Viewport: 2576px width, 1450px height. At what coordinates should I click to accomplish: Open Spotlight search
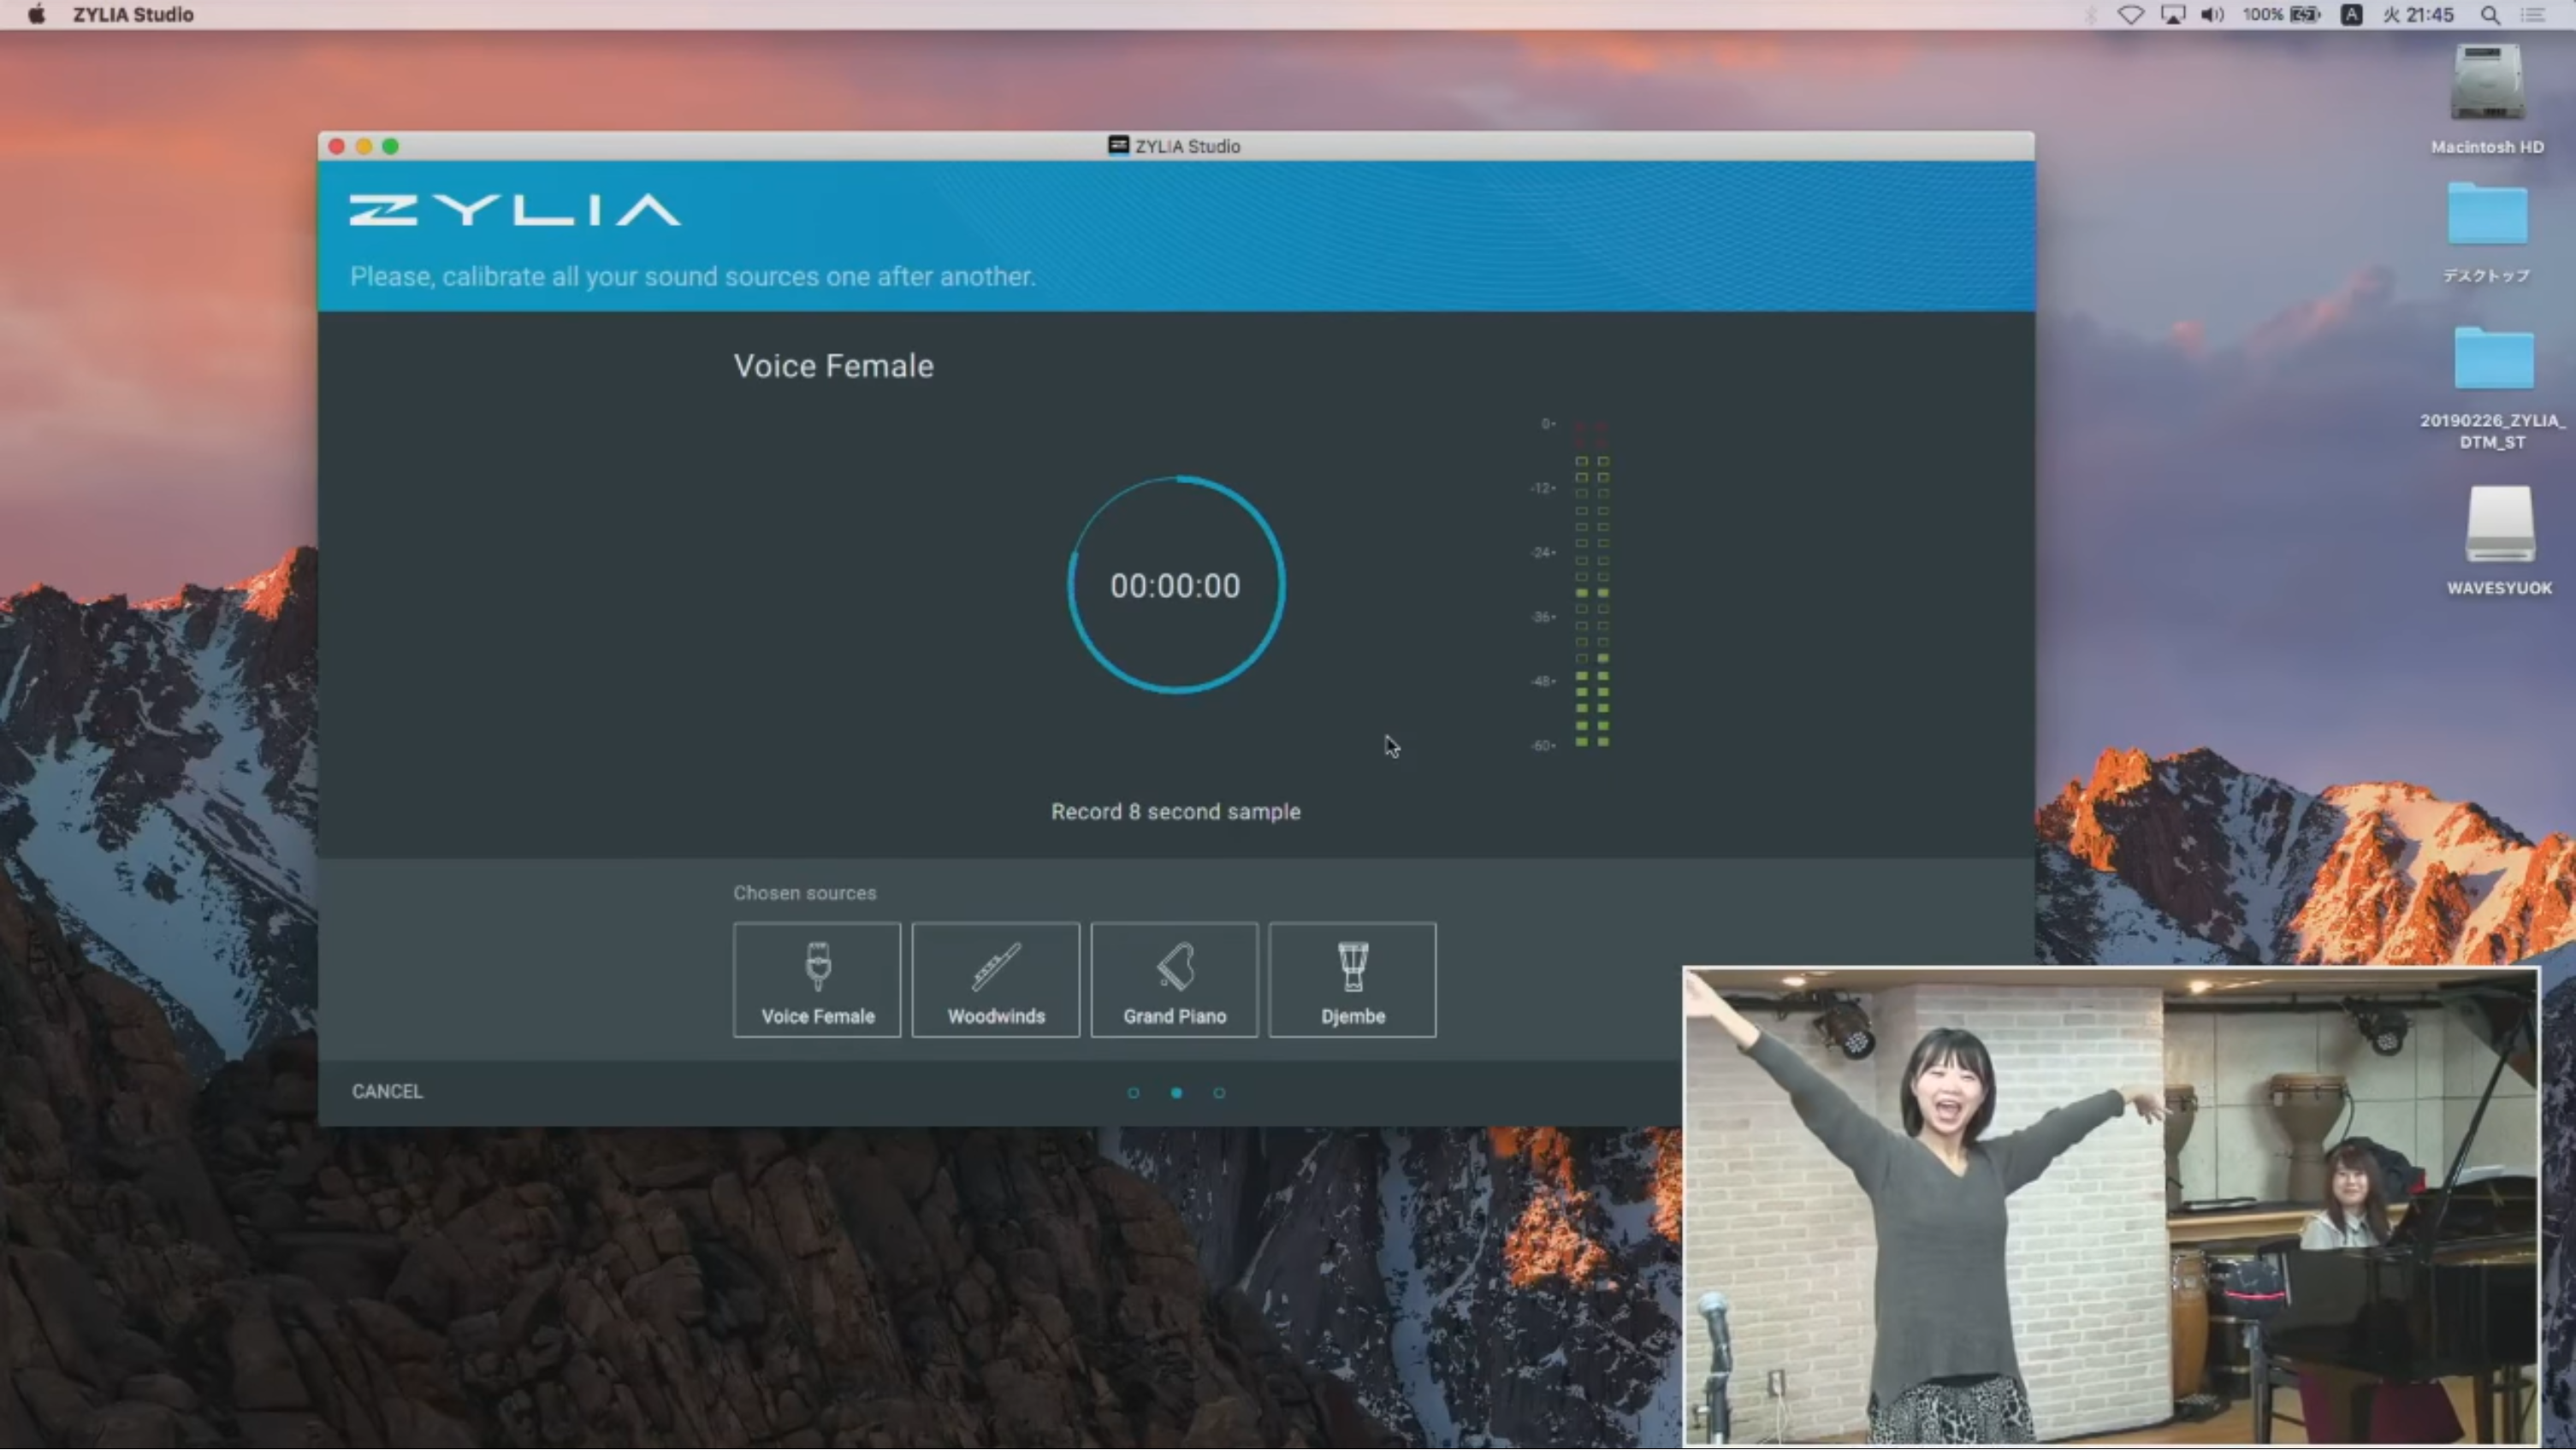2490,14
